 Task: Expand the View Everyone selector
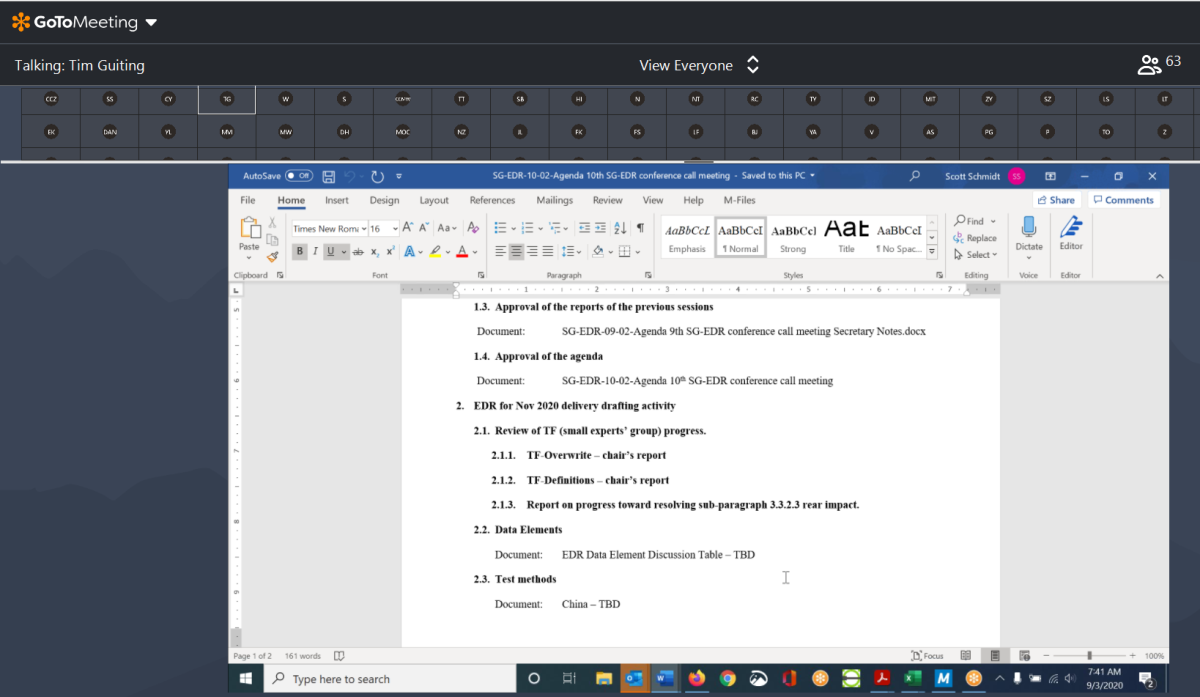(x=753, y=65)
